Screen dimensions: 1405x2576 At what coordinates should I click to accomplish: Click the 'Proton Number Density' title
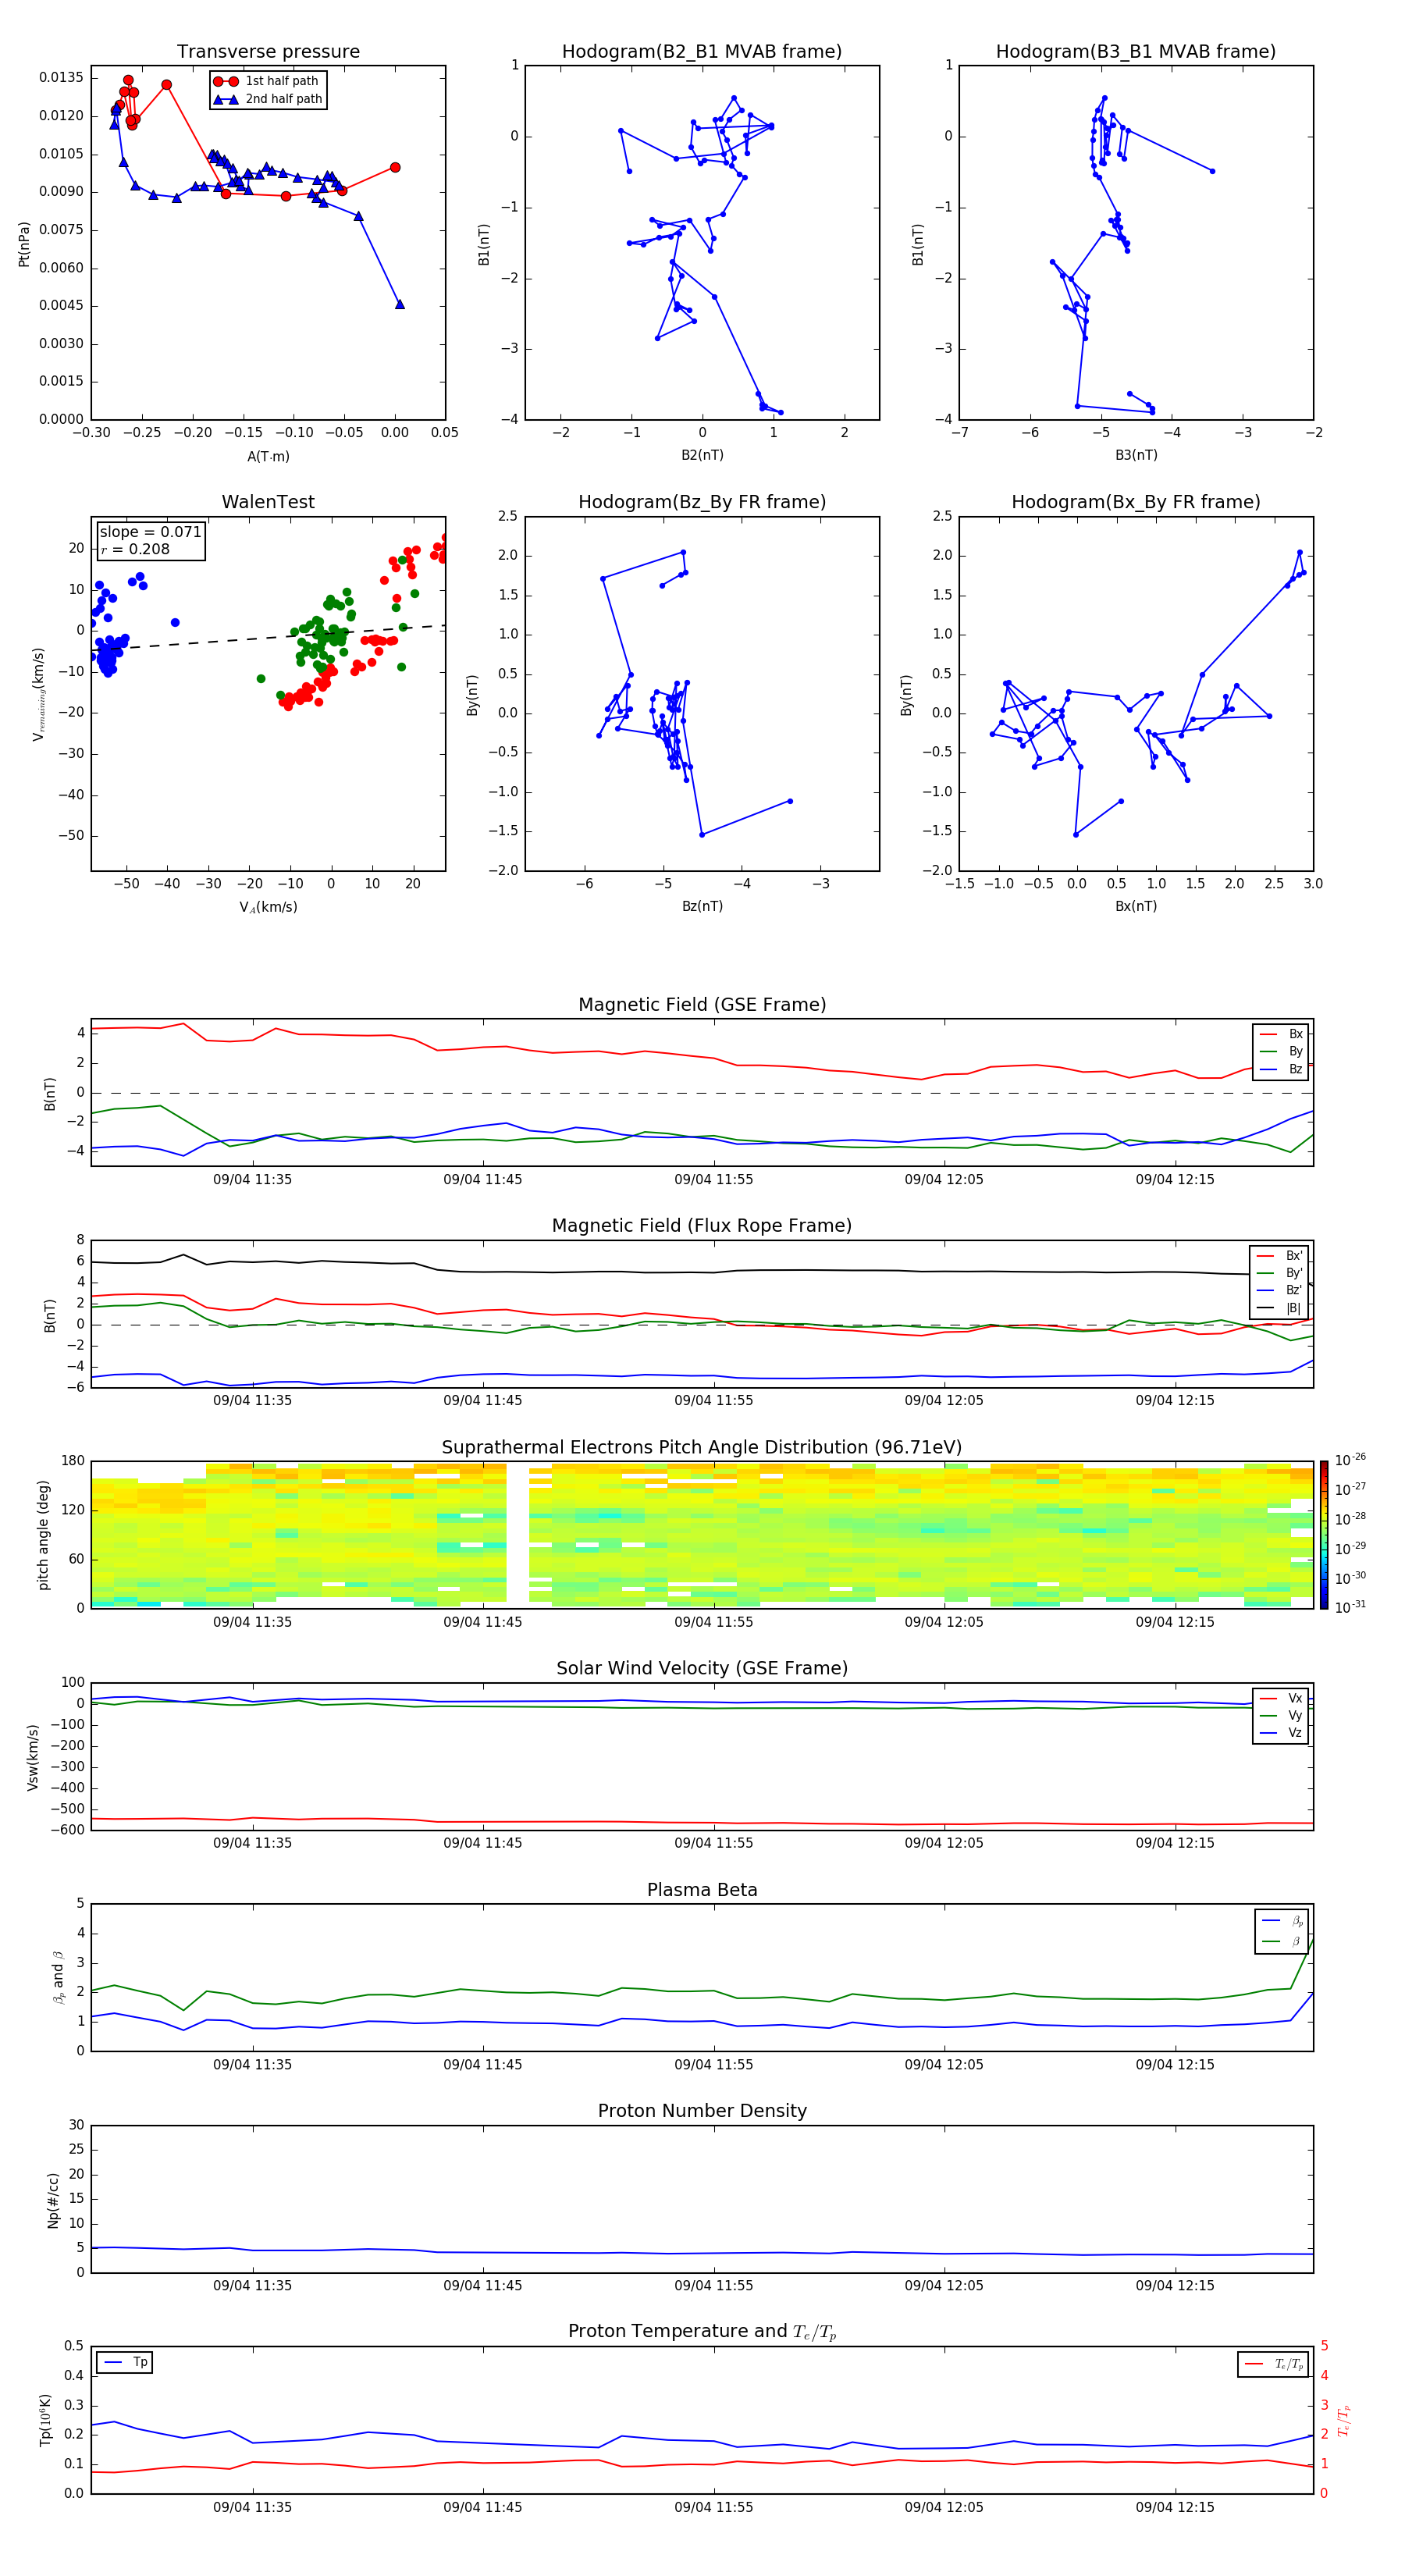click(702, 2112)
